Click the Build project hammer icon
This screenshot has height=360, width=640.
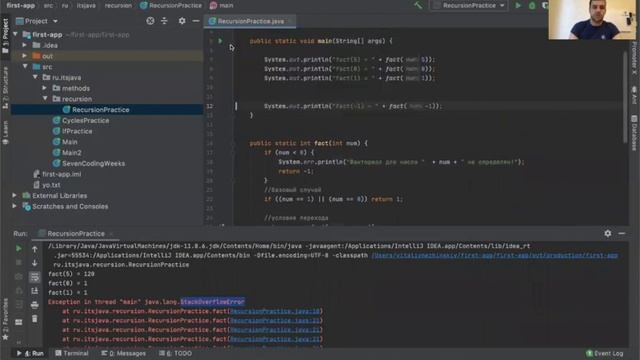[418, 5]
